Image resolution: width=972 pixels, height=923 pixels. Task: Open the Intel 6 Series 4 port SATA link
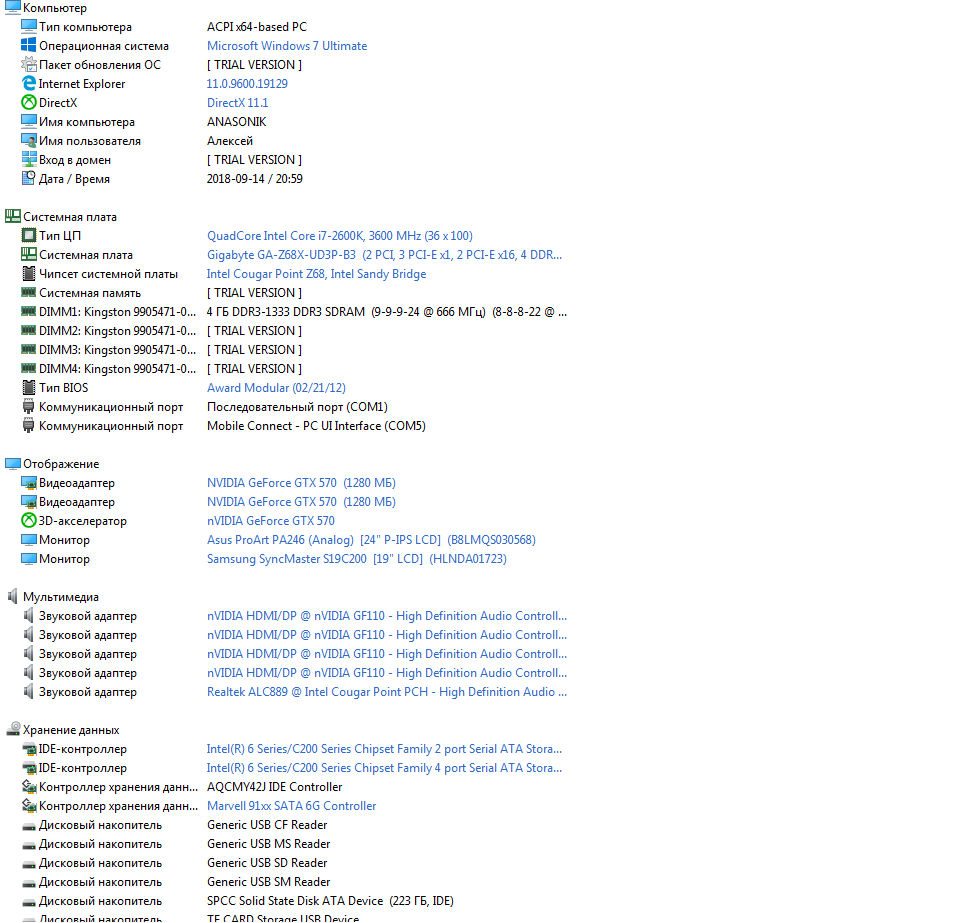[x=384, y=768]
